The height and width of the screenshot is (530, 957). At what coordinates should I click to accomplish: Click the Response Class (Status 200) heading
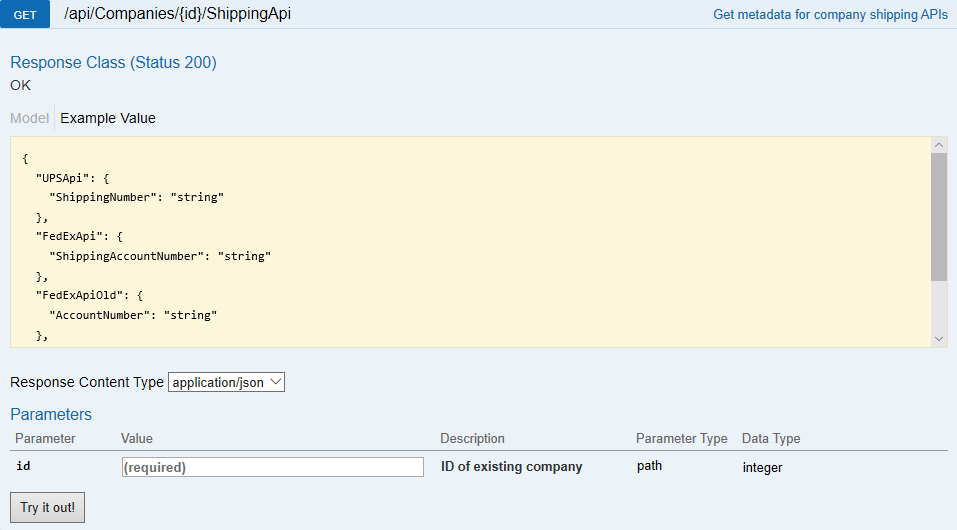(114, 62)
